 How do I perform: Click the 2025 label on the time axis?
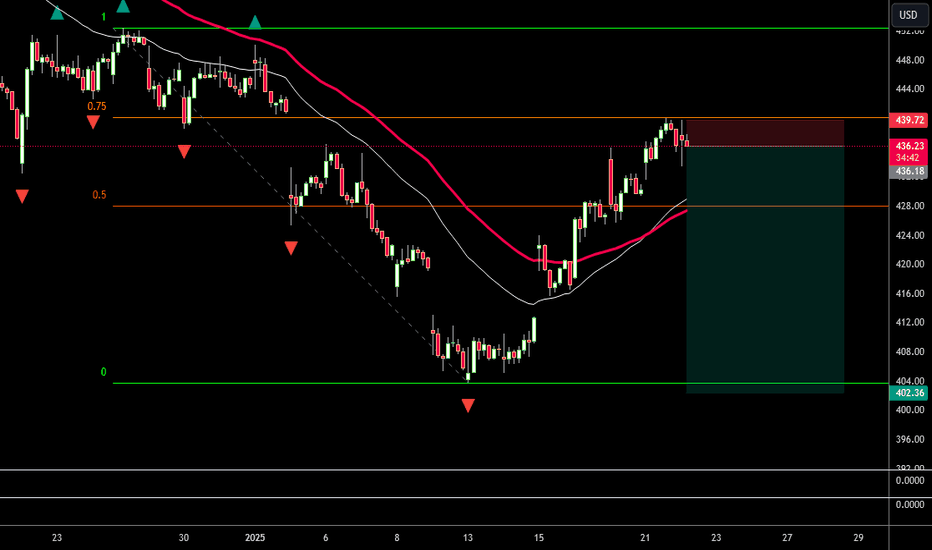pos(255,538)
